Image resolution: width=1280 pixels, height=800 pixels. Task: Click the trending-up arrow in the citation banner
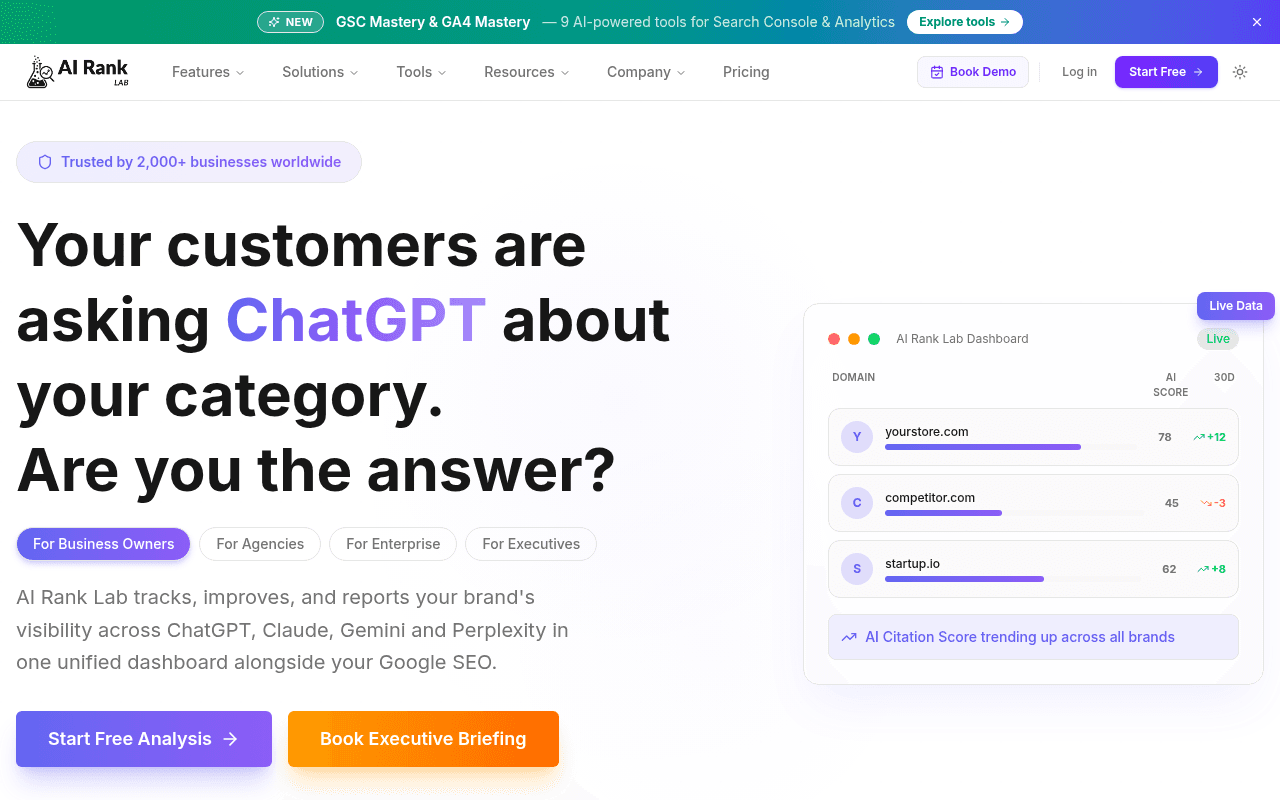(849, 636)
